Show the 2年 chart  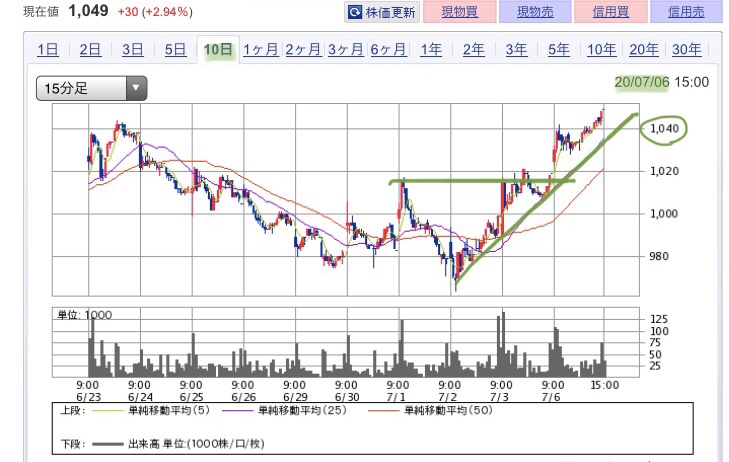point(473,49)
